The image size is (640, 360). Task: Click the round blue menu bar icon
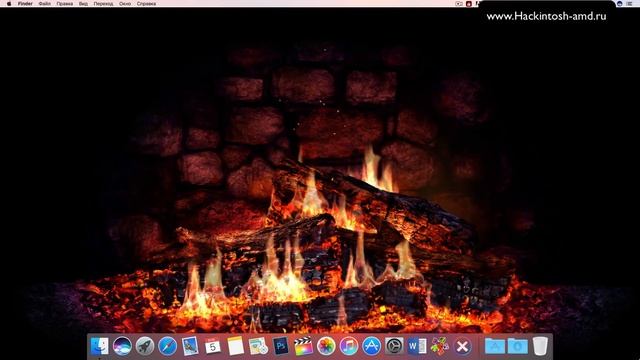620,4
